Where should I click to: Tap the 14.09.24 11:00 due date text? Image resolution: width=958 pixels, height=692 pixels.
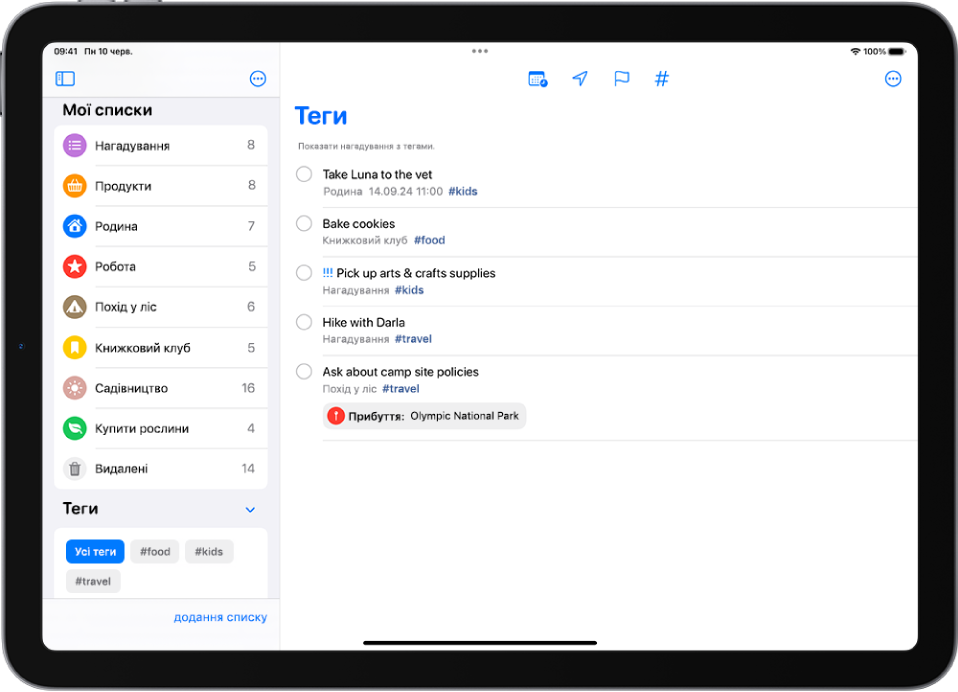406,191
